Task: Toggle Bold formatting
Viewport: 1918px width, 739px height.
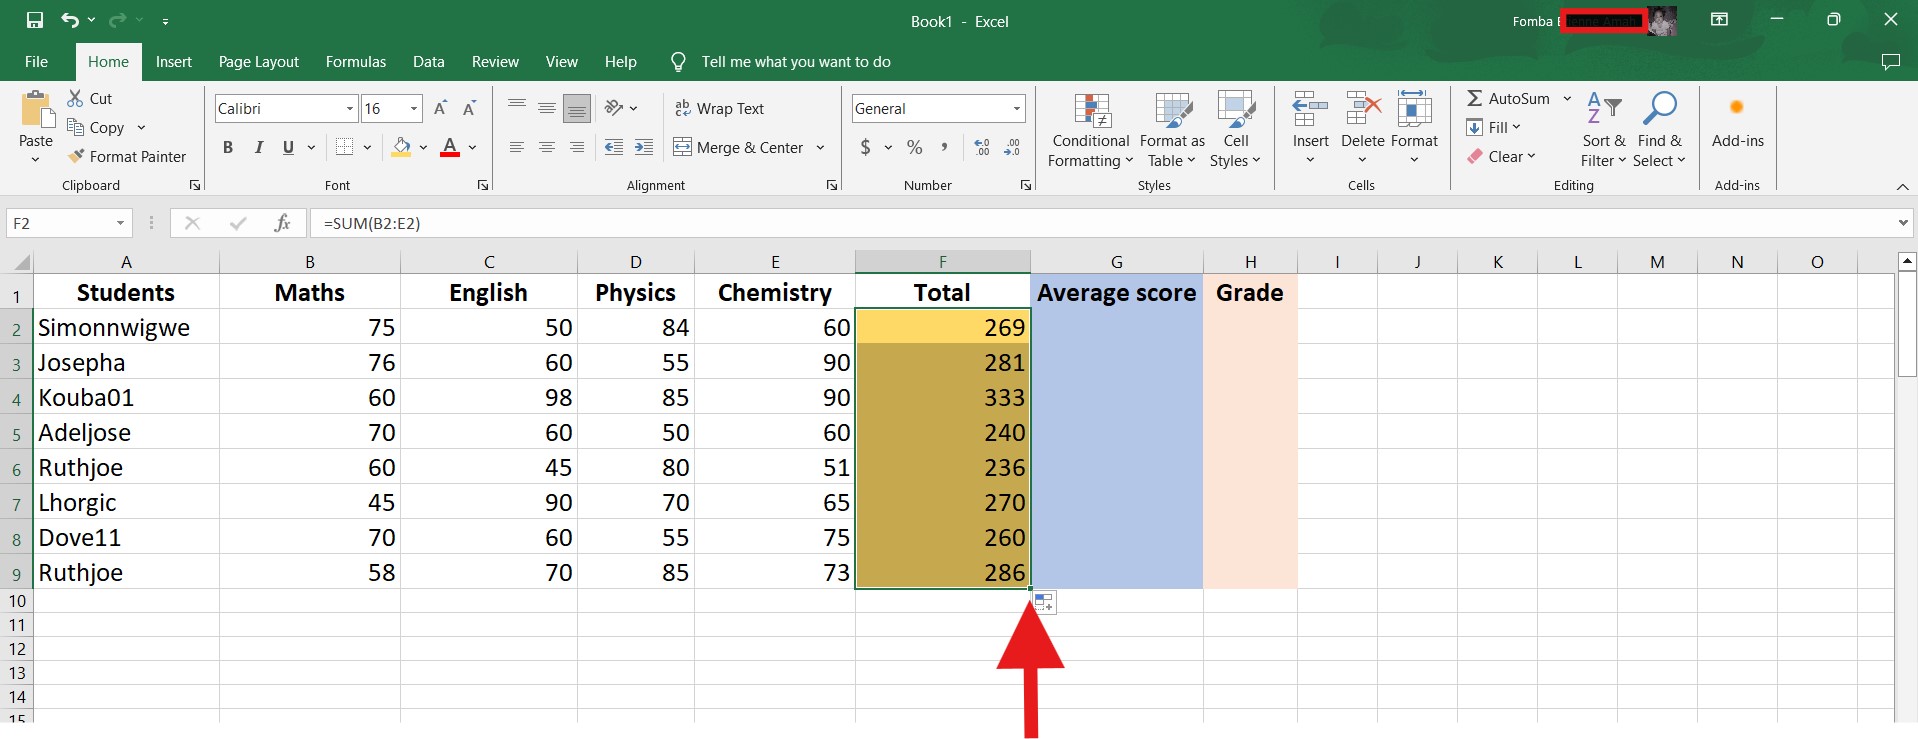Action: [228, 148]
